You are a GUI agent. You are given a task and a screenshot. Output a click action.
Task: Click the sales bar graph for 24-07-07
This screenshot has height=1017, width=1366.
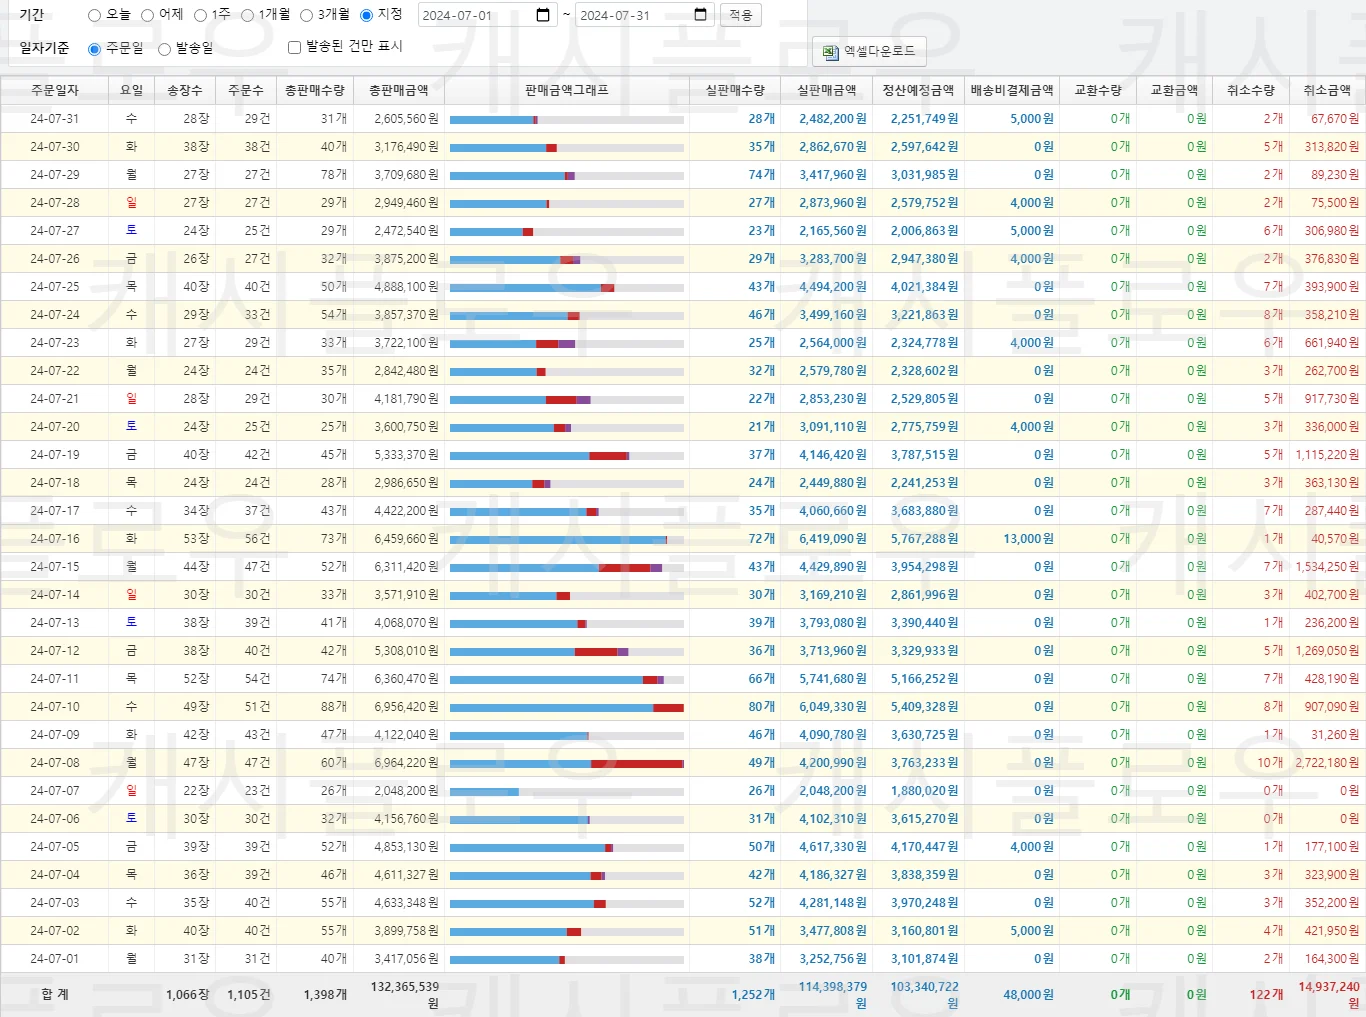pos(567,791)
